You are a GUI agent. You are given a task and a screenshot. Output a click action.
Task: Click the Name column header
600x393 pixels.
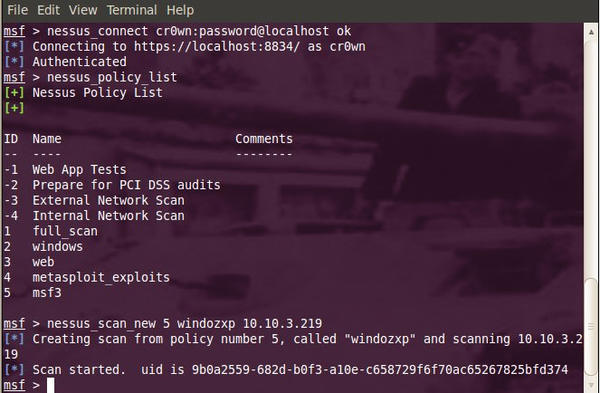(x=47, y=139)
